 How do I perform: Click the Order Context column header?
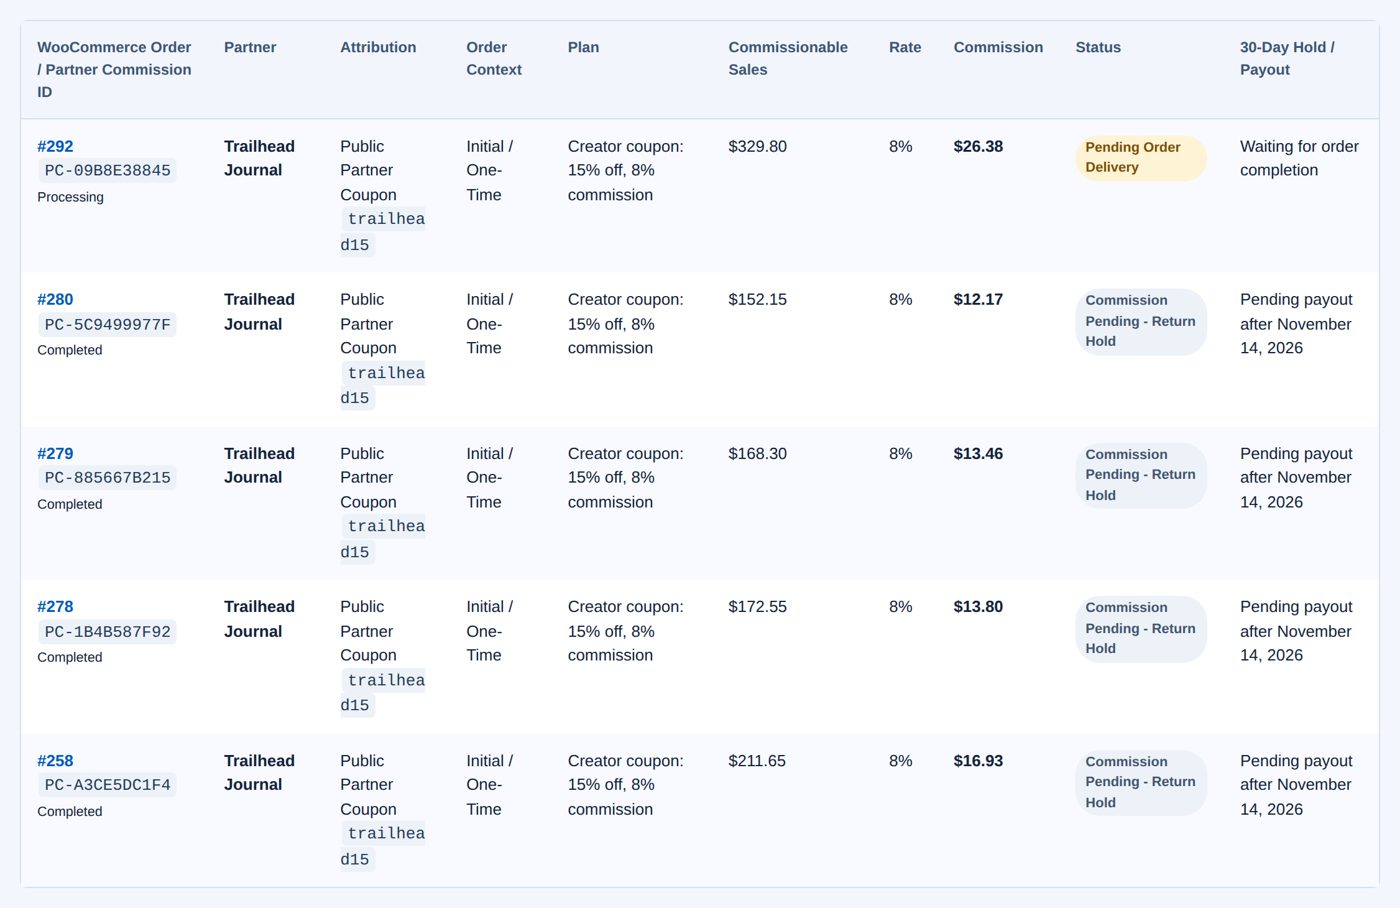click(494, 58)
